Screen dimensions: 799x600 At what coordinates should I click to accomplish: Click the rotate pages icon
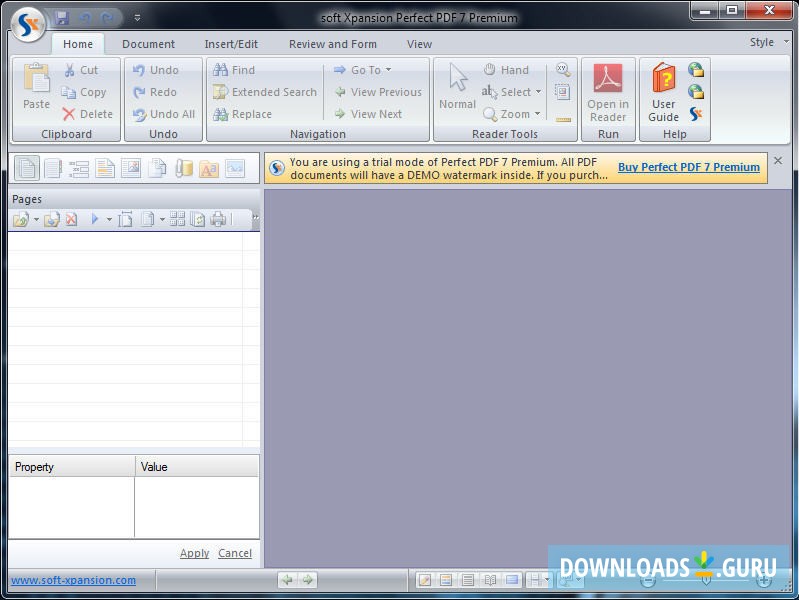pos(198,220)
